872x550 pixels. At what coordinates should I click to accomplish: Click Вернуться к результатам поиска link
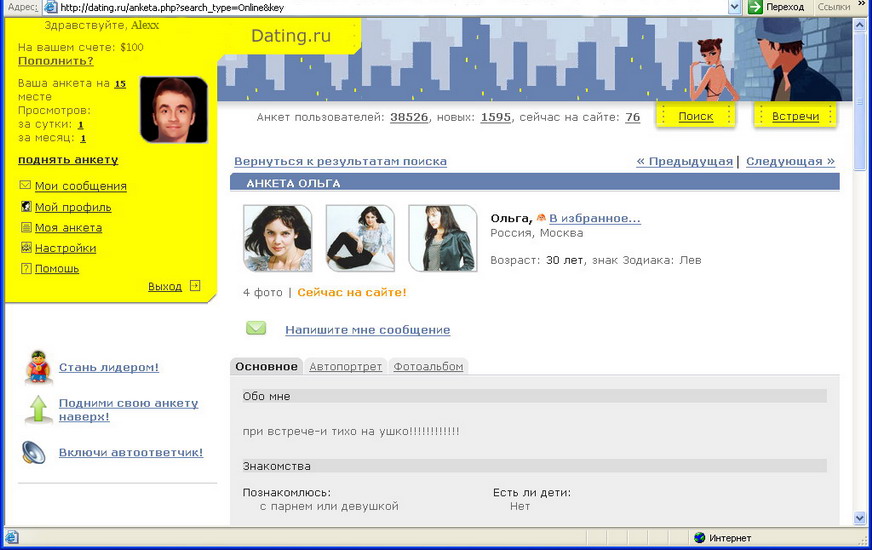pyautogui.click(x=340, y=161)
